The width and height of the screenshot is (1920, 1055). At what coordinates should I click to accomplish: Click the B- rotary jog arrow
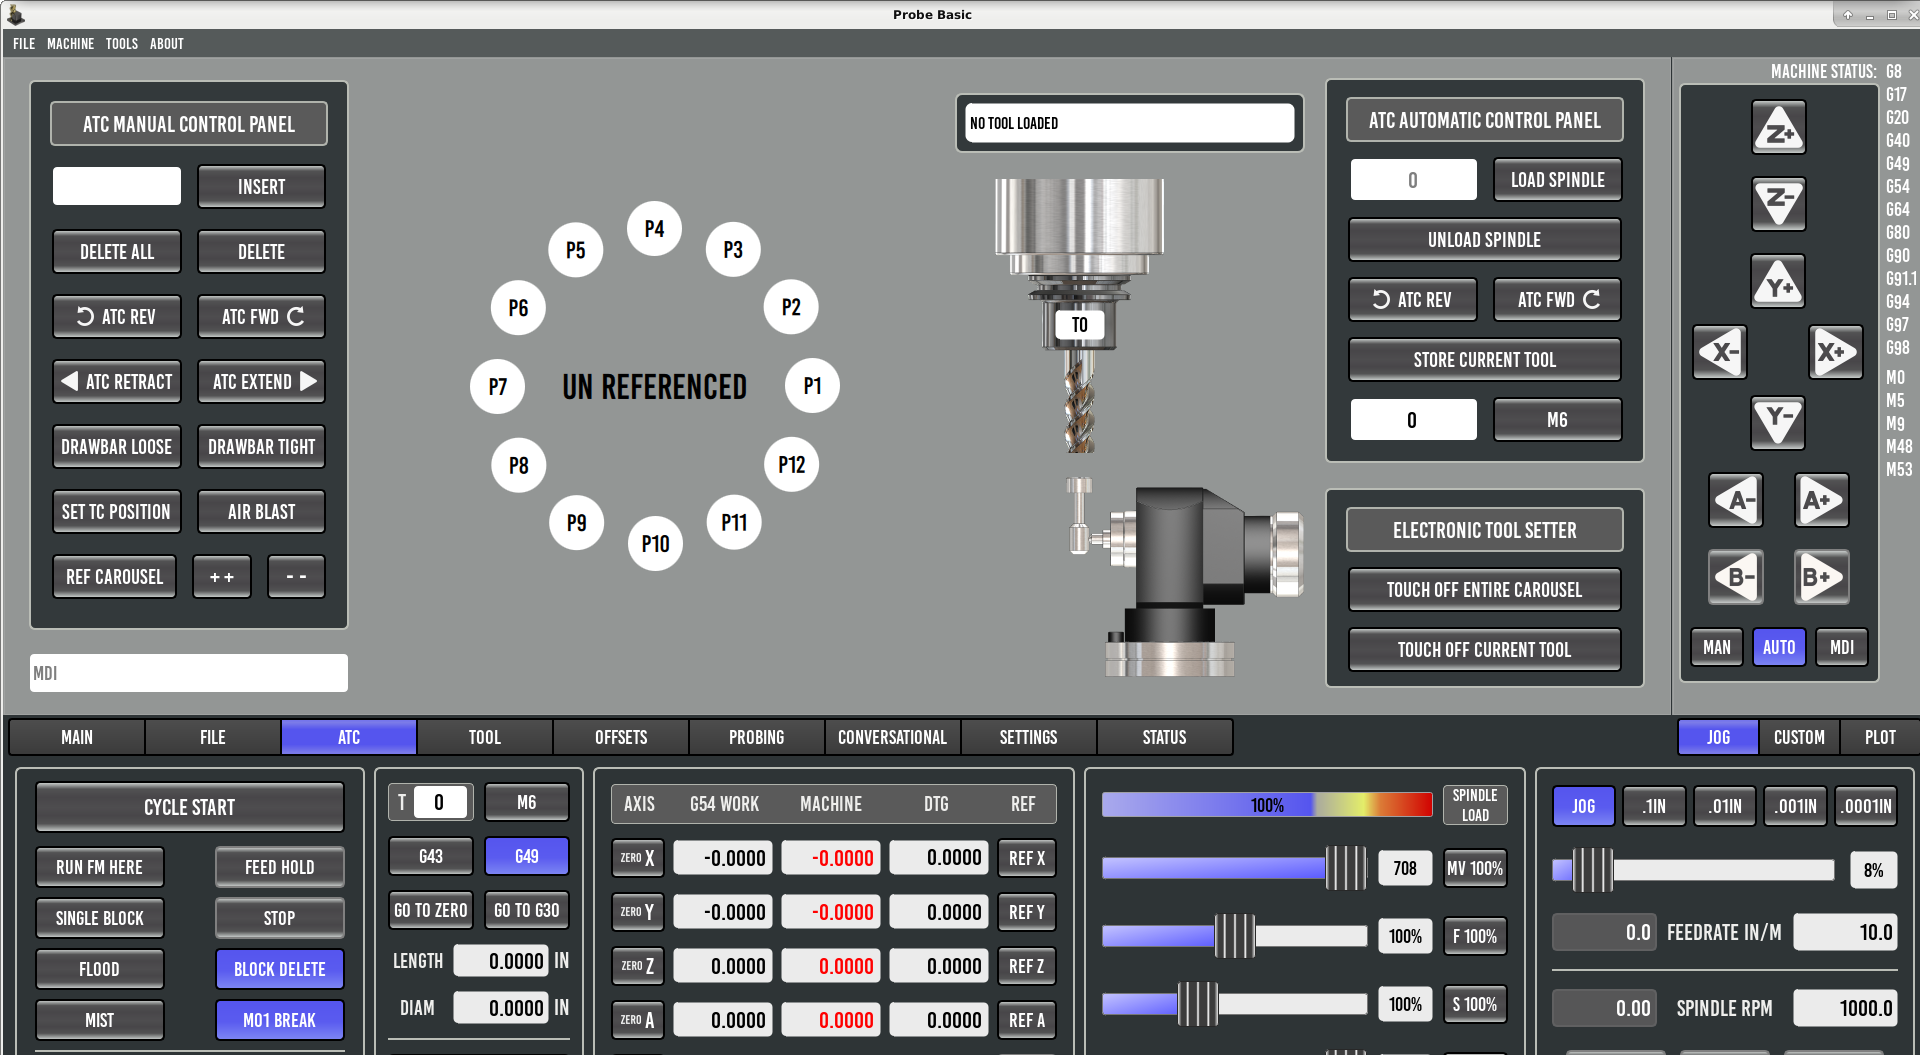(1736, 577)
